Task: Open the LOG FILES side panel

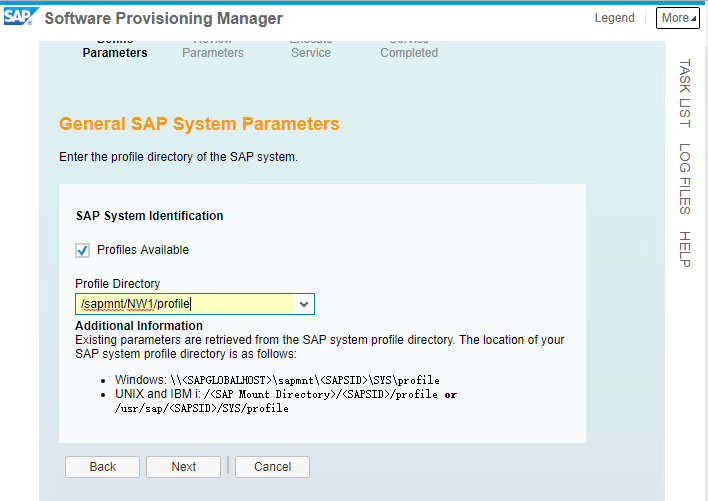Action: [685, 179]
